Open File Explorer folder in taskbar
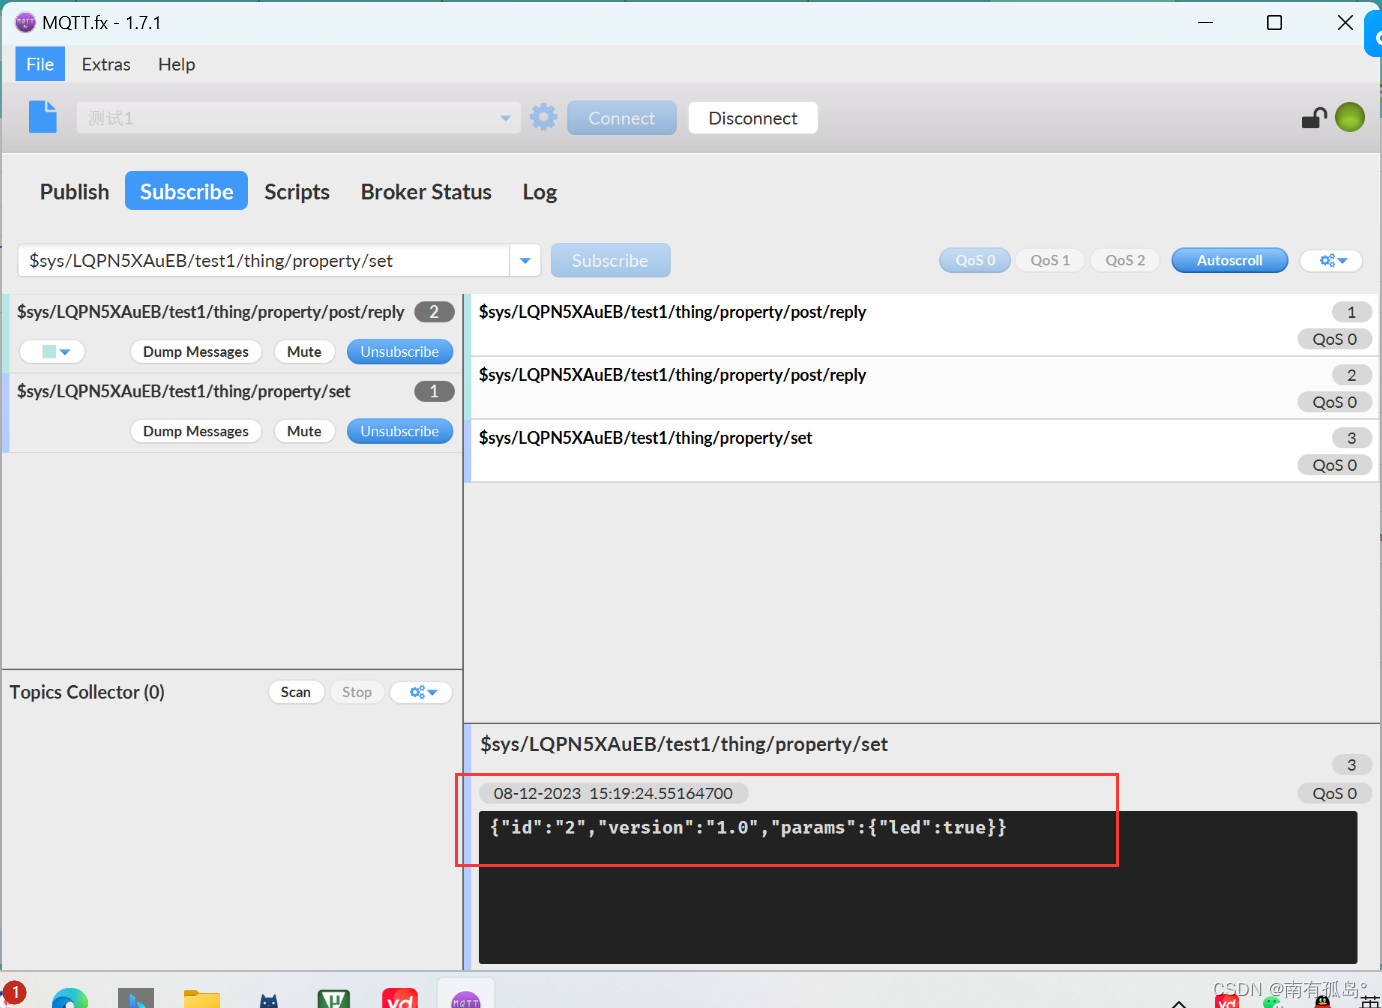1382x1008 pixels. [x=202, y=998]
